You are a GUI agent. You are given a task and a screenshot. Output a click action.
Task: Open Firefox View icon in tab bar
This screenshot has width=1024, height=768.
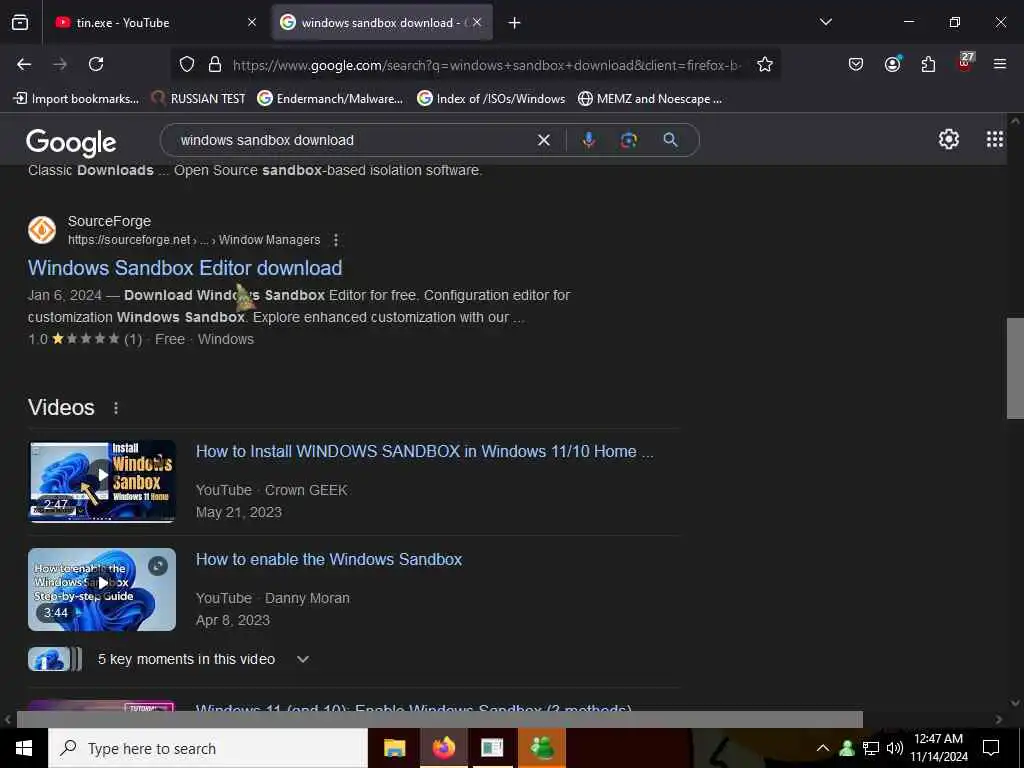point(20,23)
